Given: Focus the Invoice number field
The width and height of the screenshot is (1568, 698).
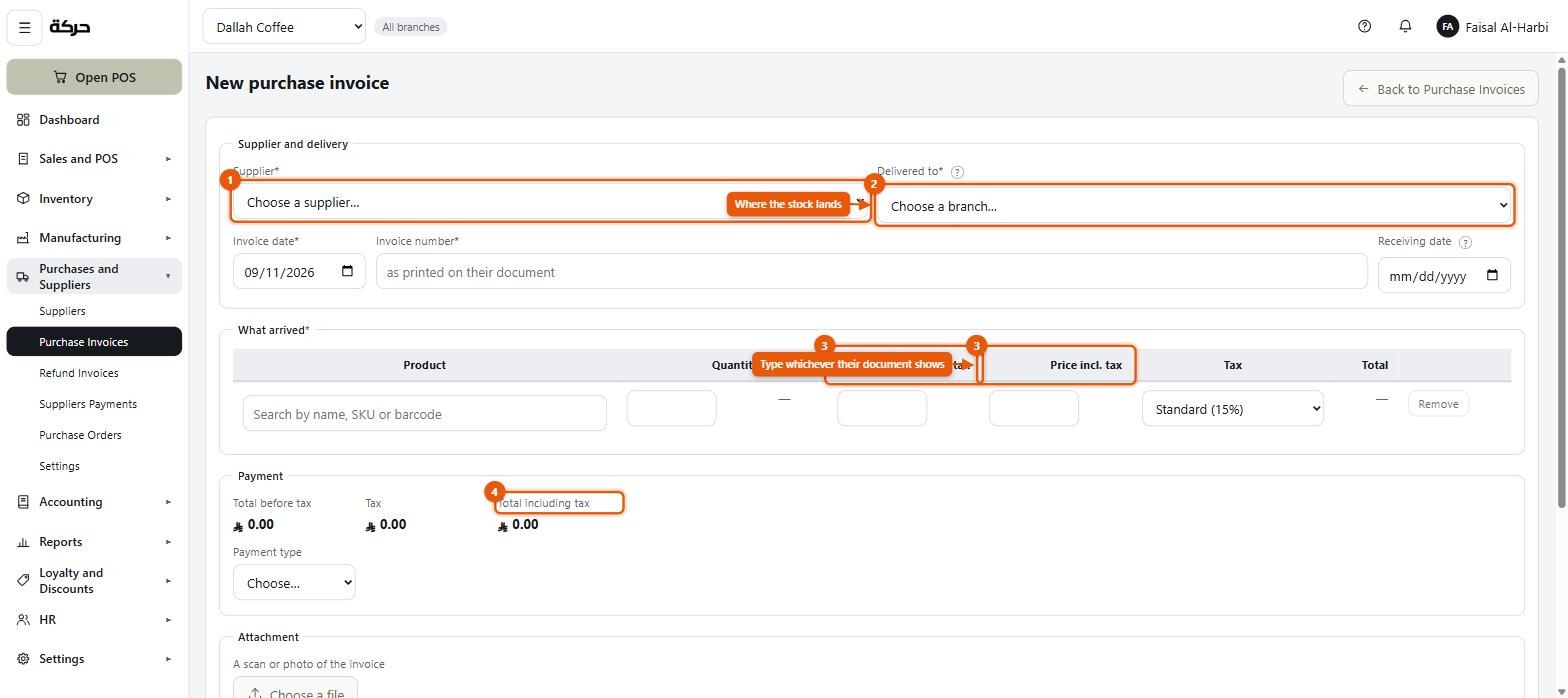Looking at the screenshot, I should tap(871, 272).
